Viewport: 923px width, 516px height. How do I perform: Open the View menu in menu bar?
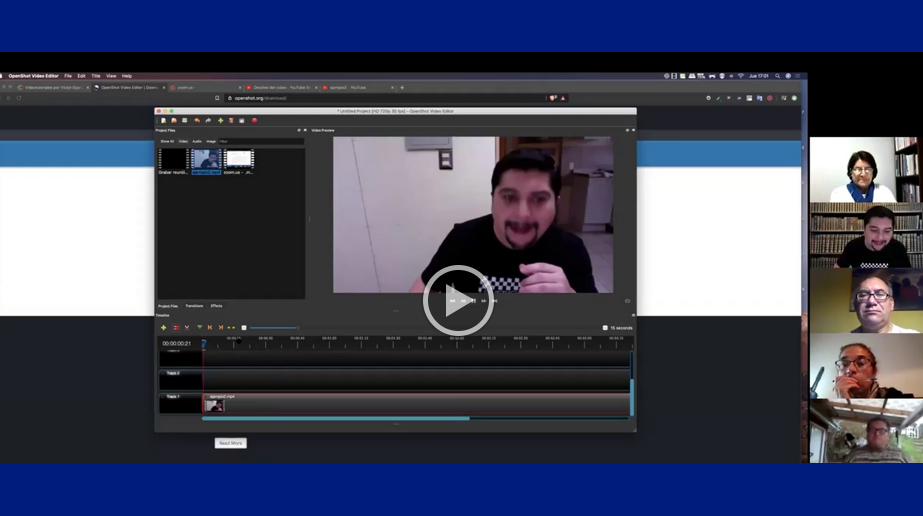111,76
